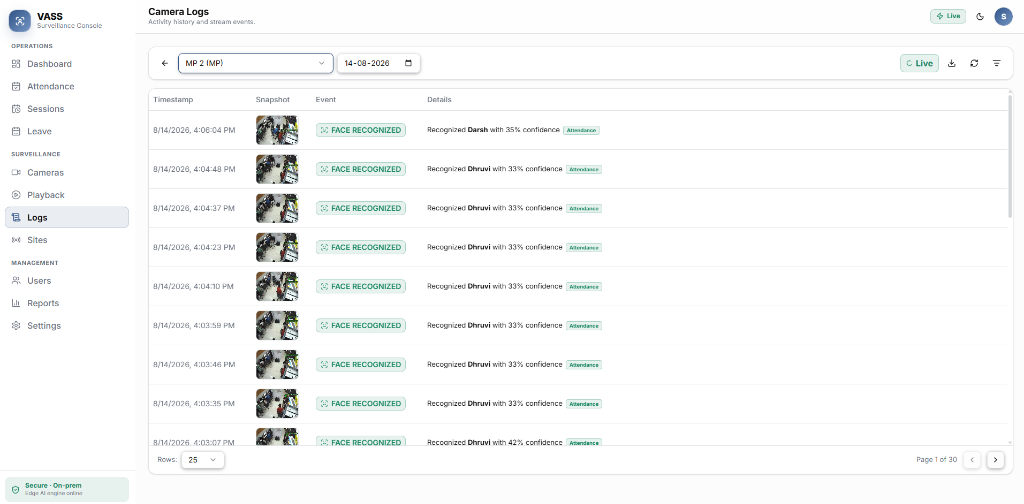The width and height of the screenshot is (1024, 504).
Task: Click Attendance tag in 4:03:35 PM row
Action: (x=583, y=404)
